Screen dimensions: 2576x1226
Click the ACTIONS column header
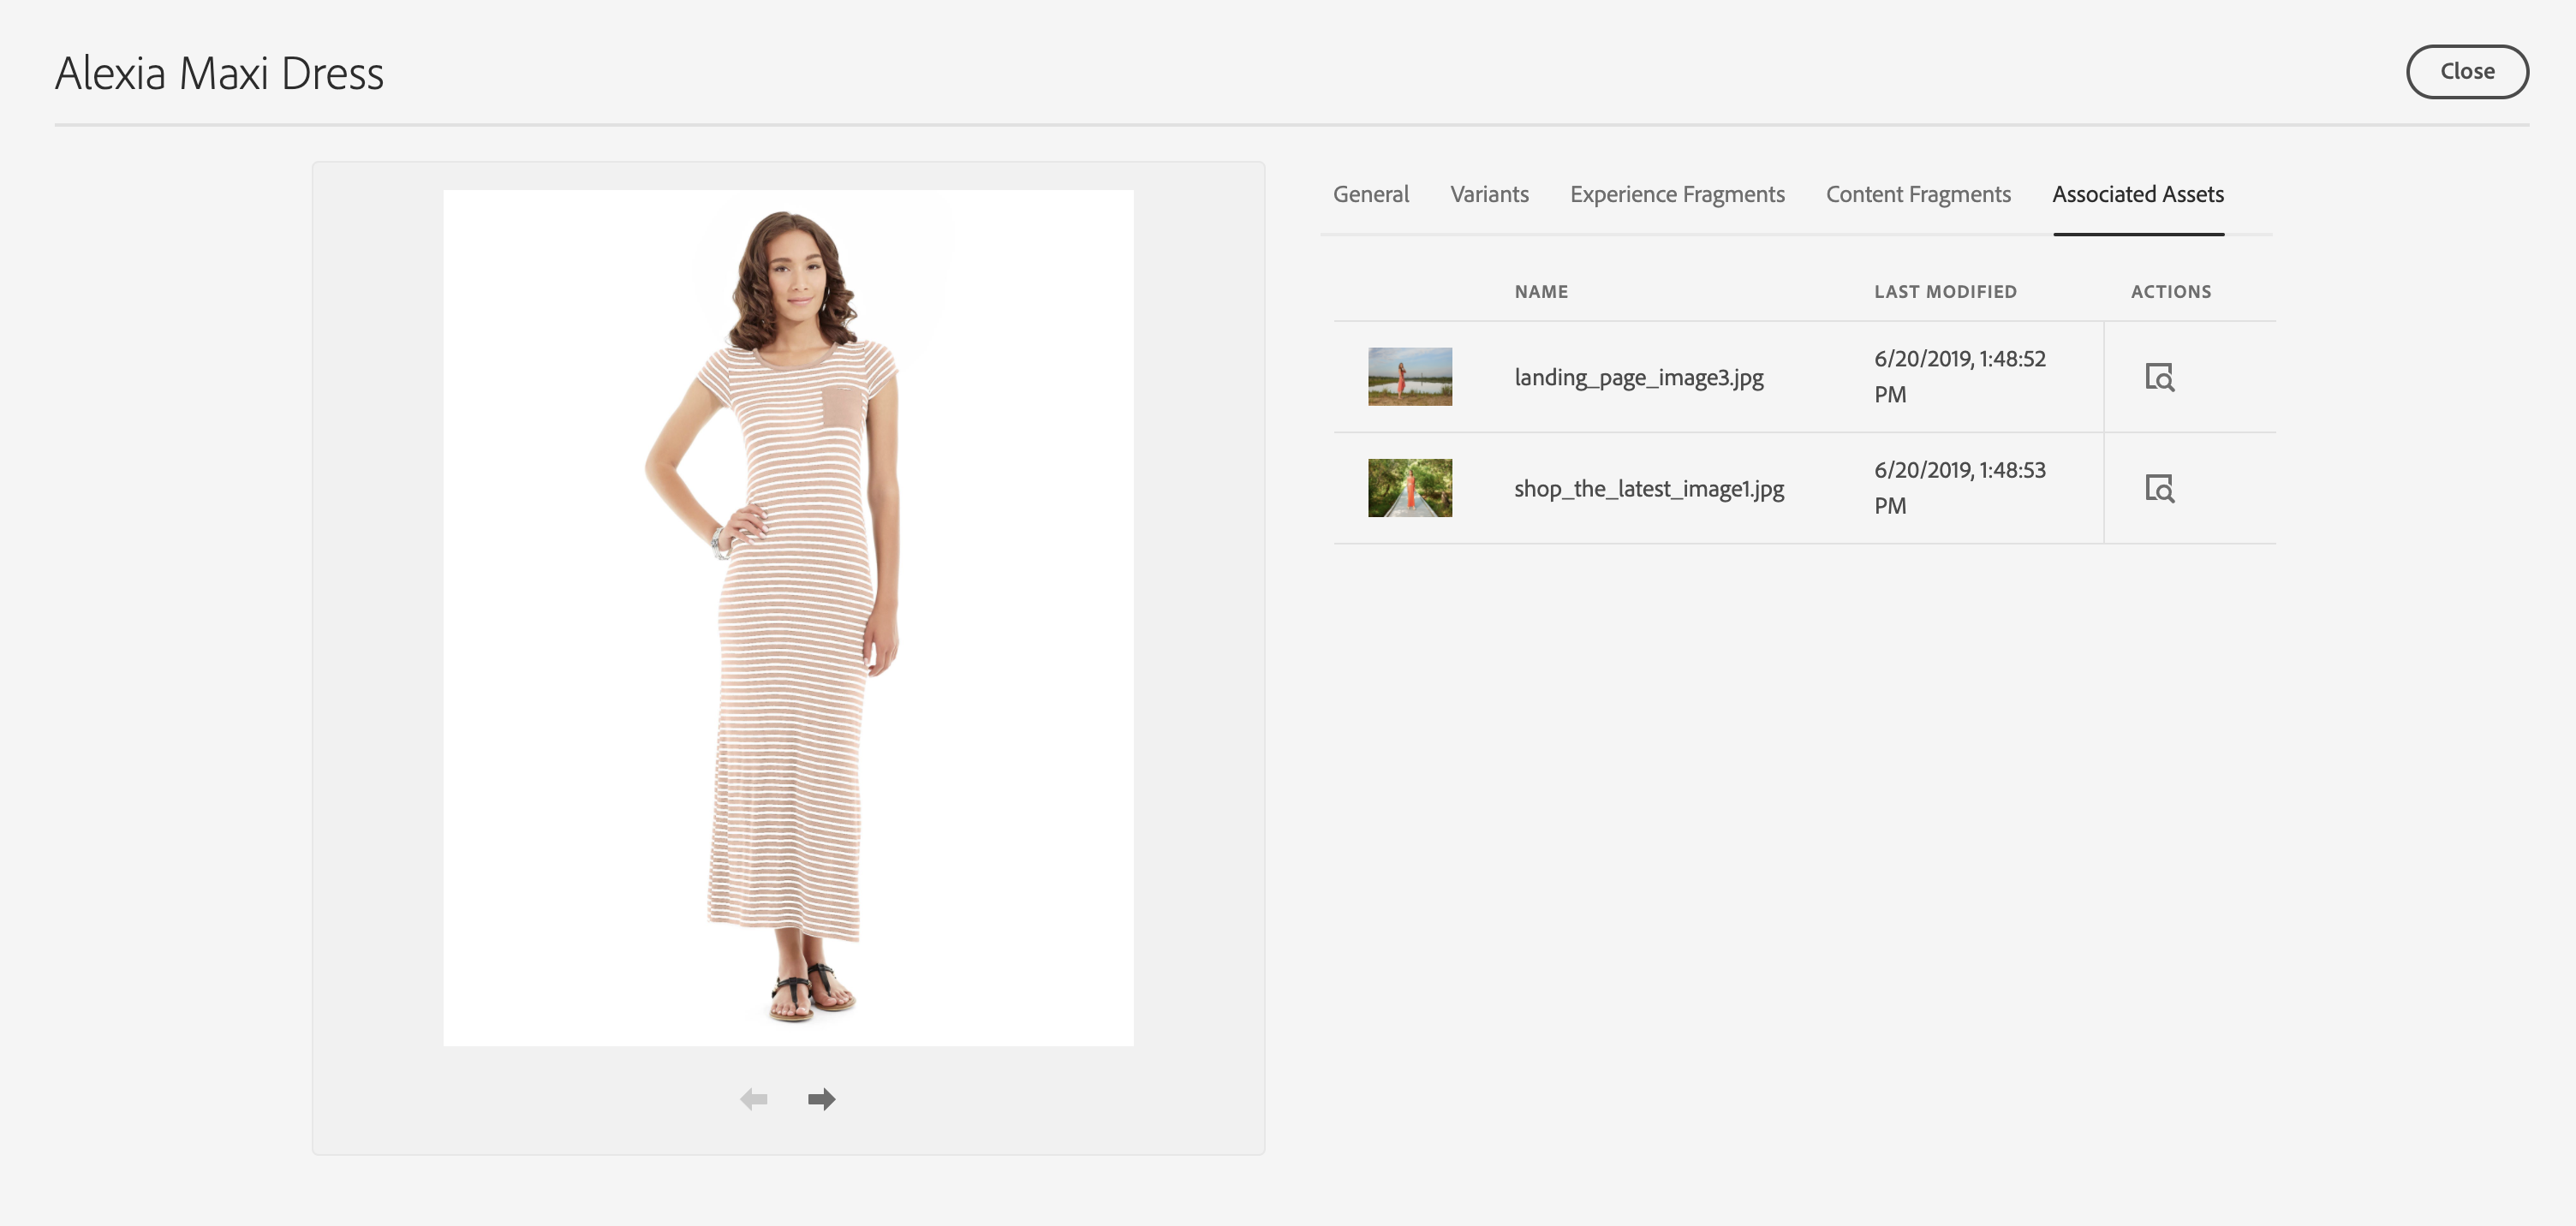2170,292
